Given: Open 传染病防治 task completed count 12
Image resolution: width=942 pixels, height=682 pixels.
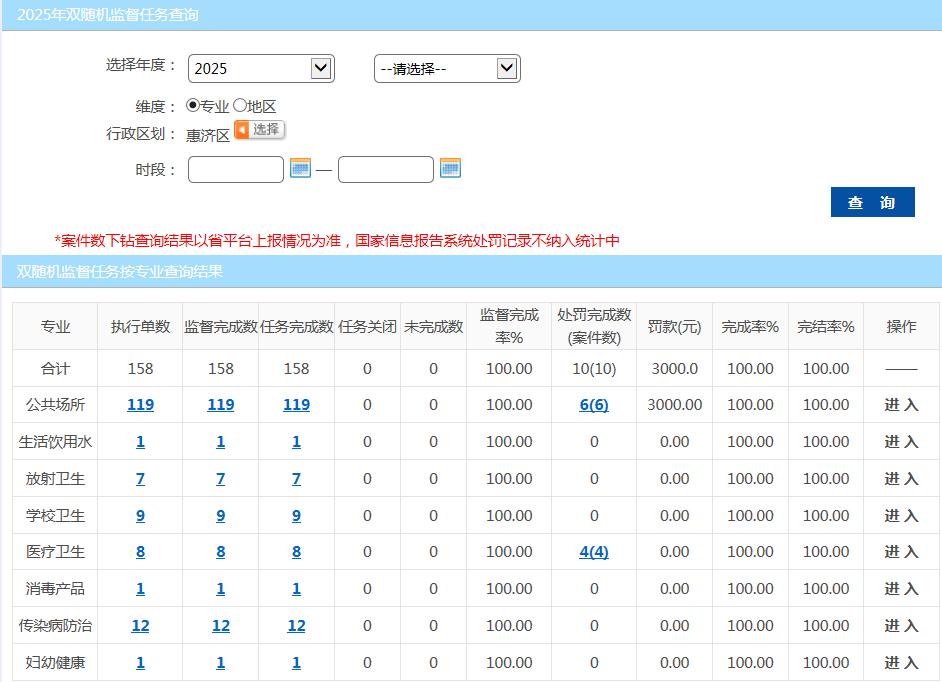Looking at the screenshot, I should click(x=296, y=626).
